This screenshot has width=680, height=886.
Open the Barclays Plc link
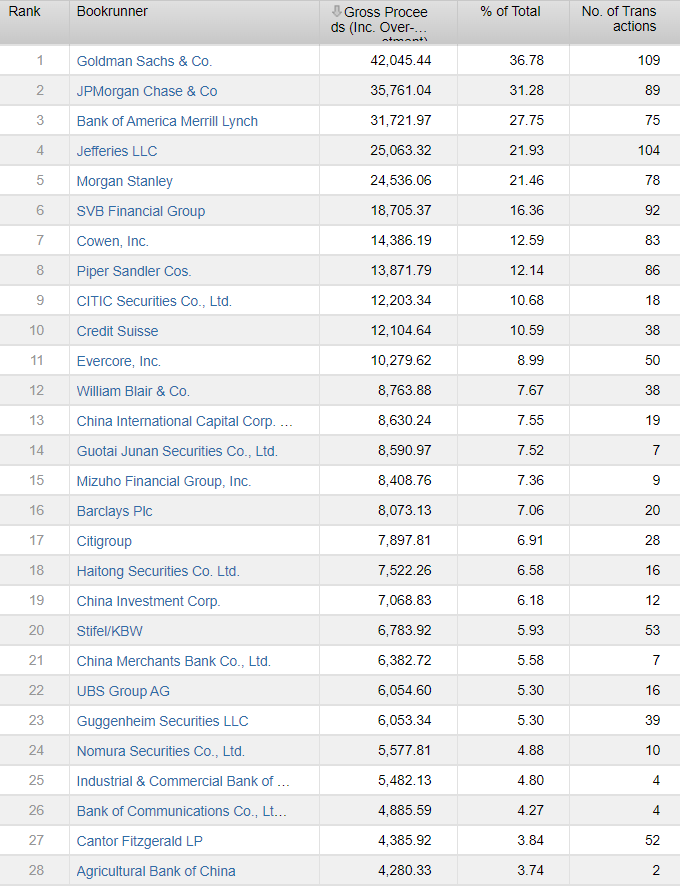(x=115, y=511)
